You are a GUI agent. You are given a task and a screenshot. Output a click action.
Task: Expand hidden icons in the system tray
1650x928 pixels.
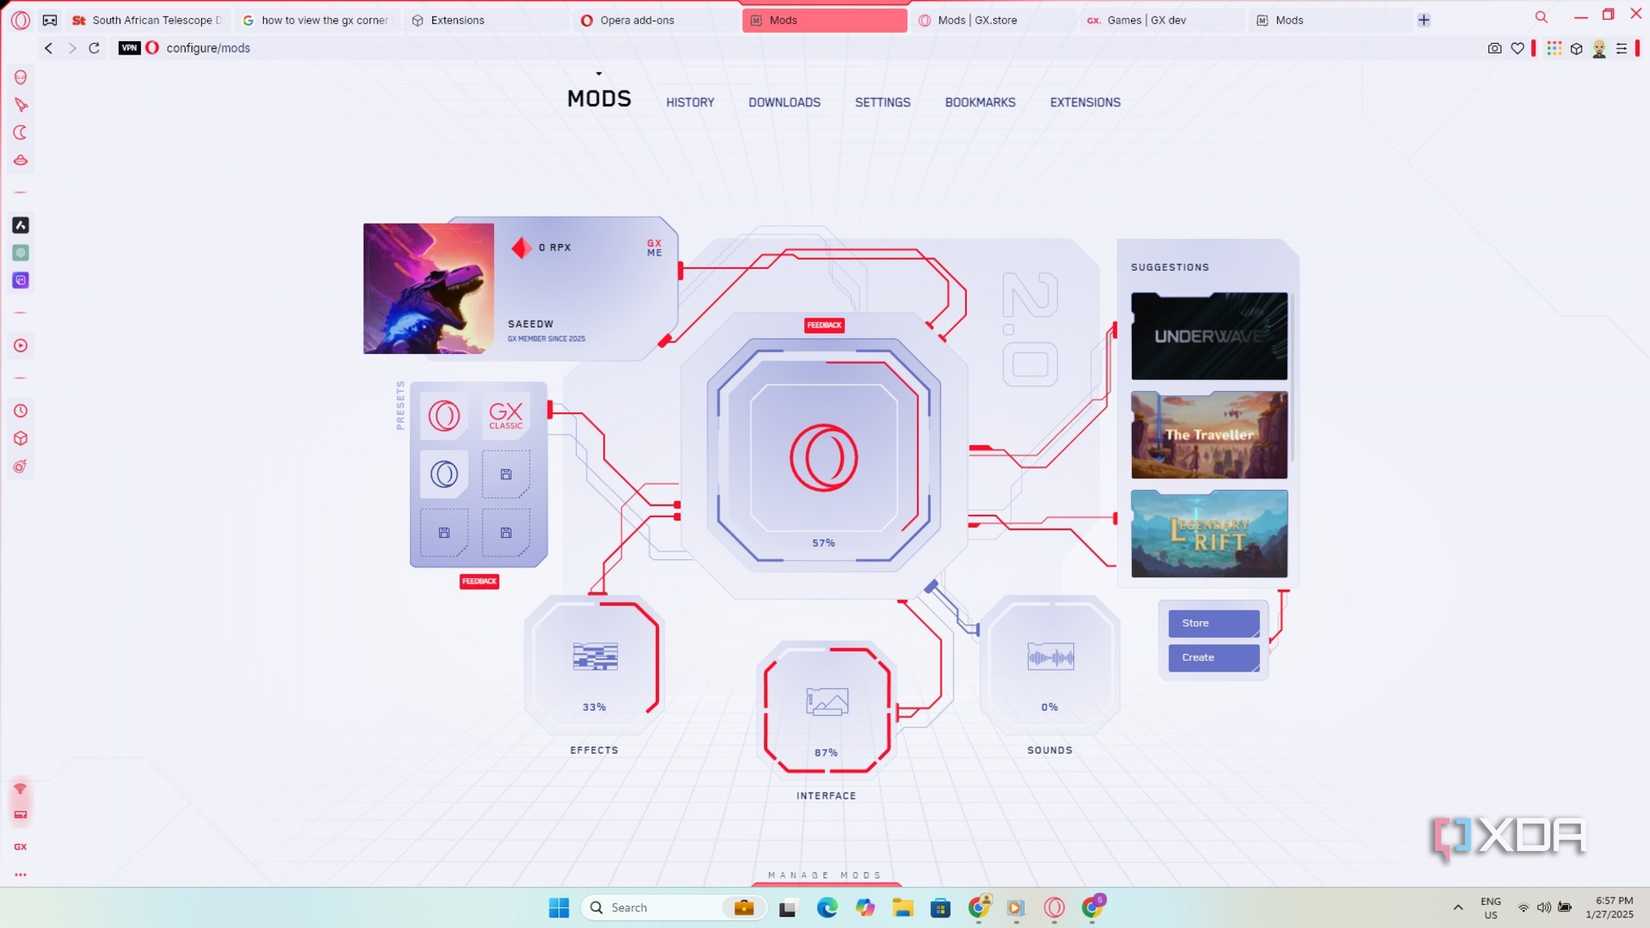click(x=1457, y=907)
